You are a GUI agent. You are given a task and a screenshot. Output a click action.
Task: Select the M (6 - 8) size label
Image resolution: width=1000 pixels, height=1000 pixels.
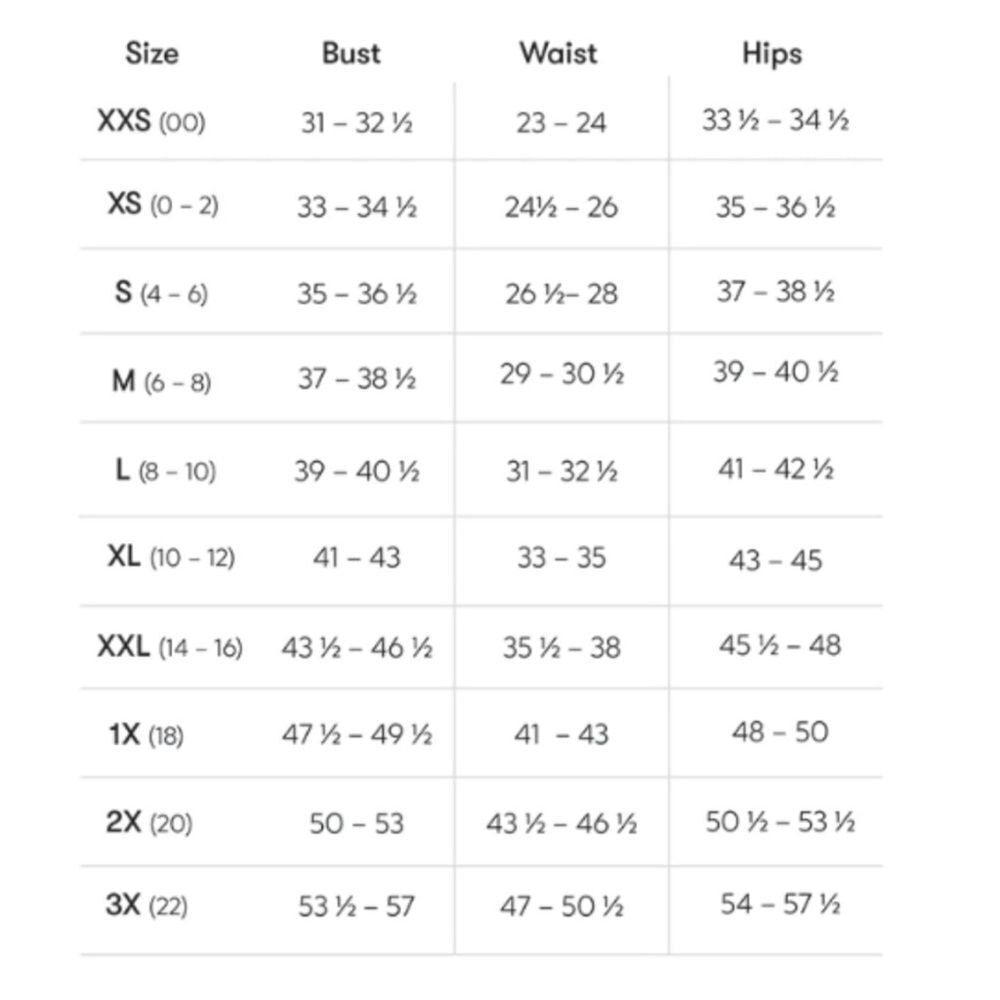(161, 381)
